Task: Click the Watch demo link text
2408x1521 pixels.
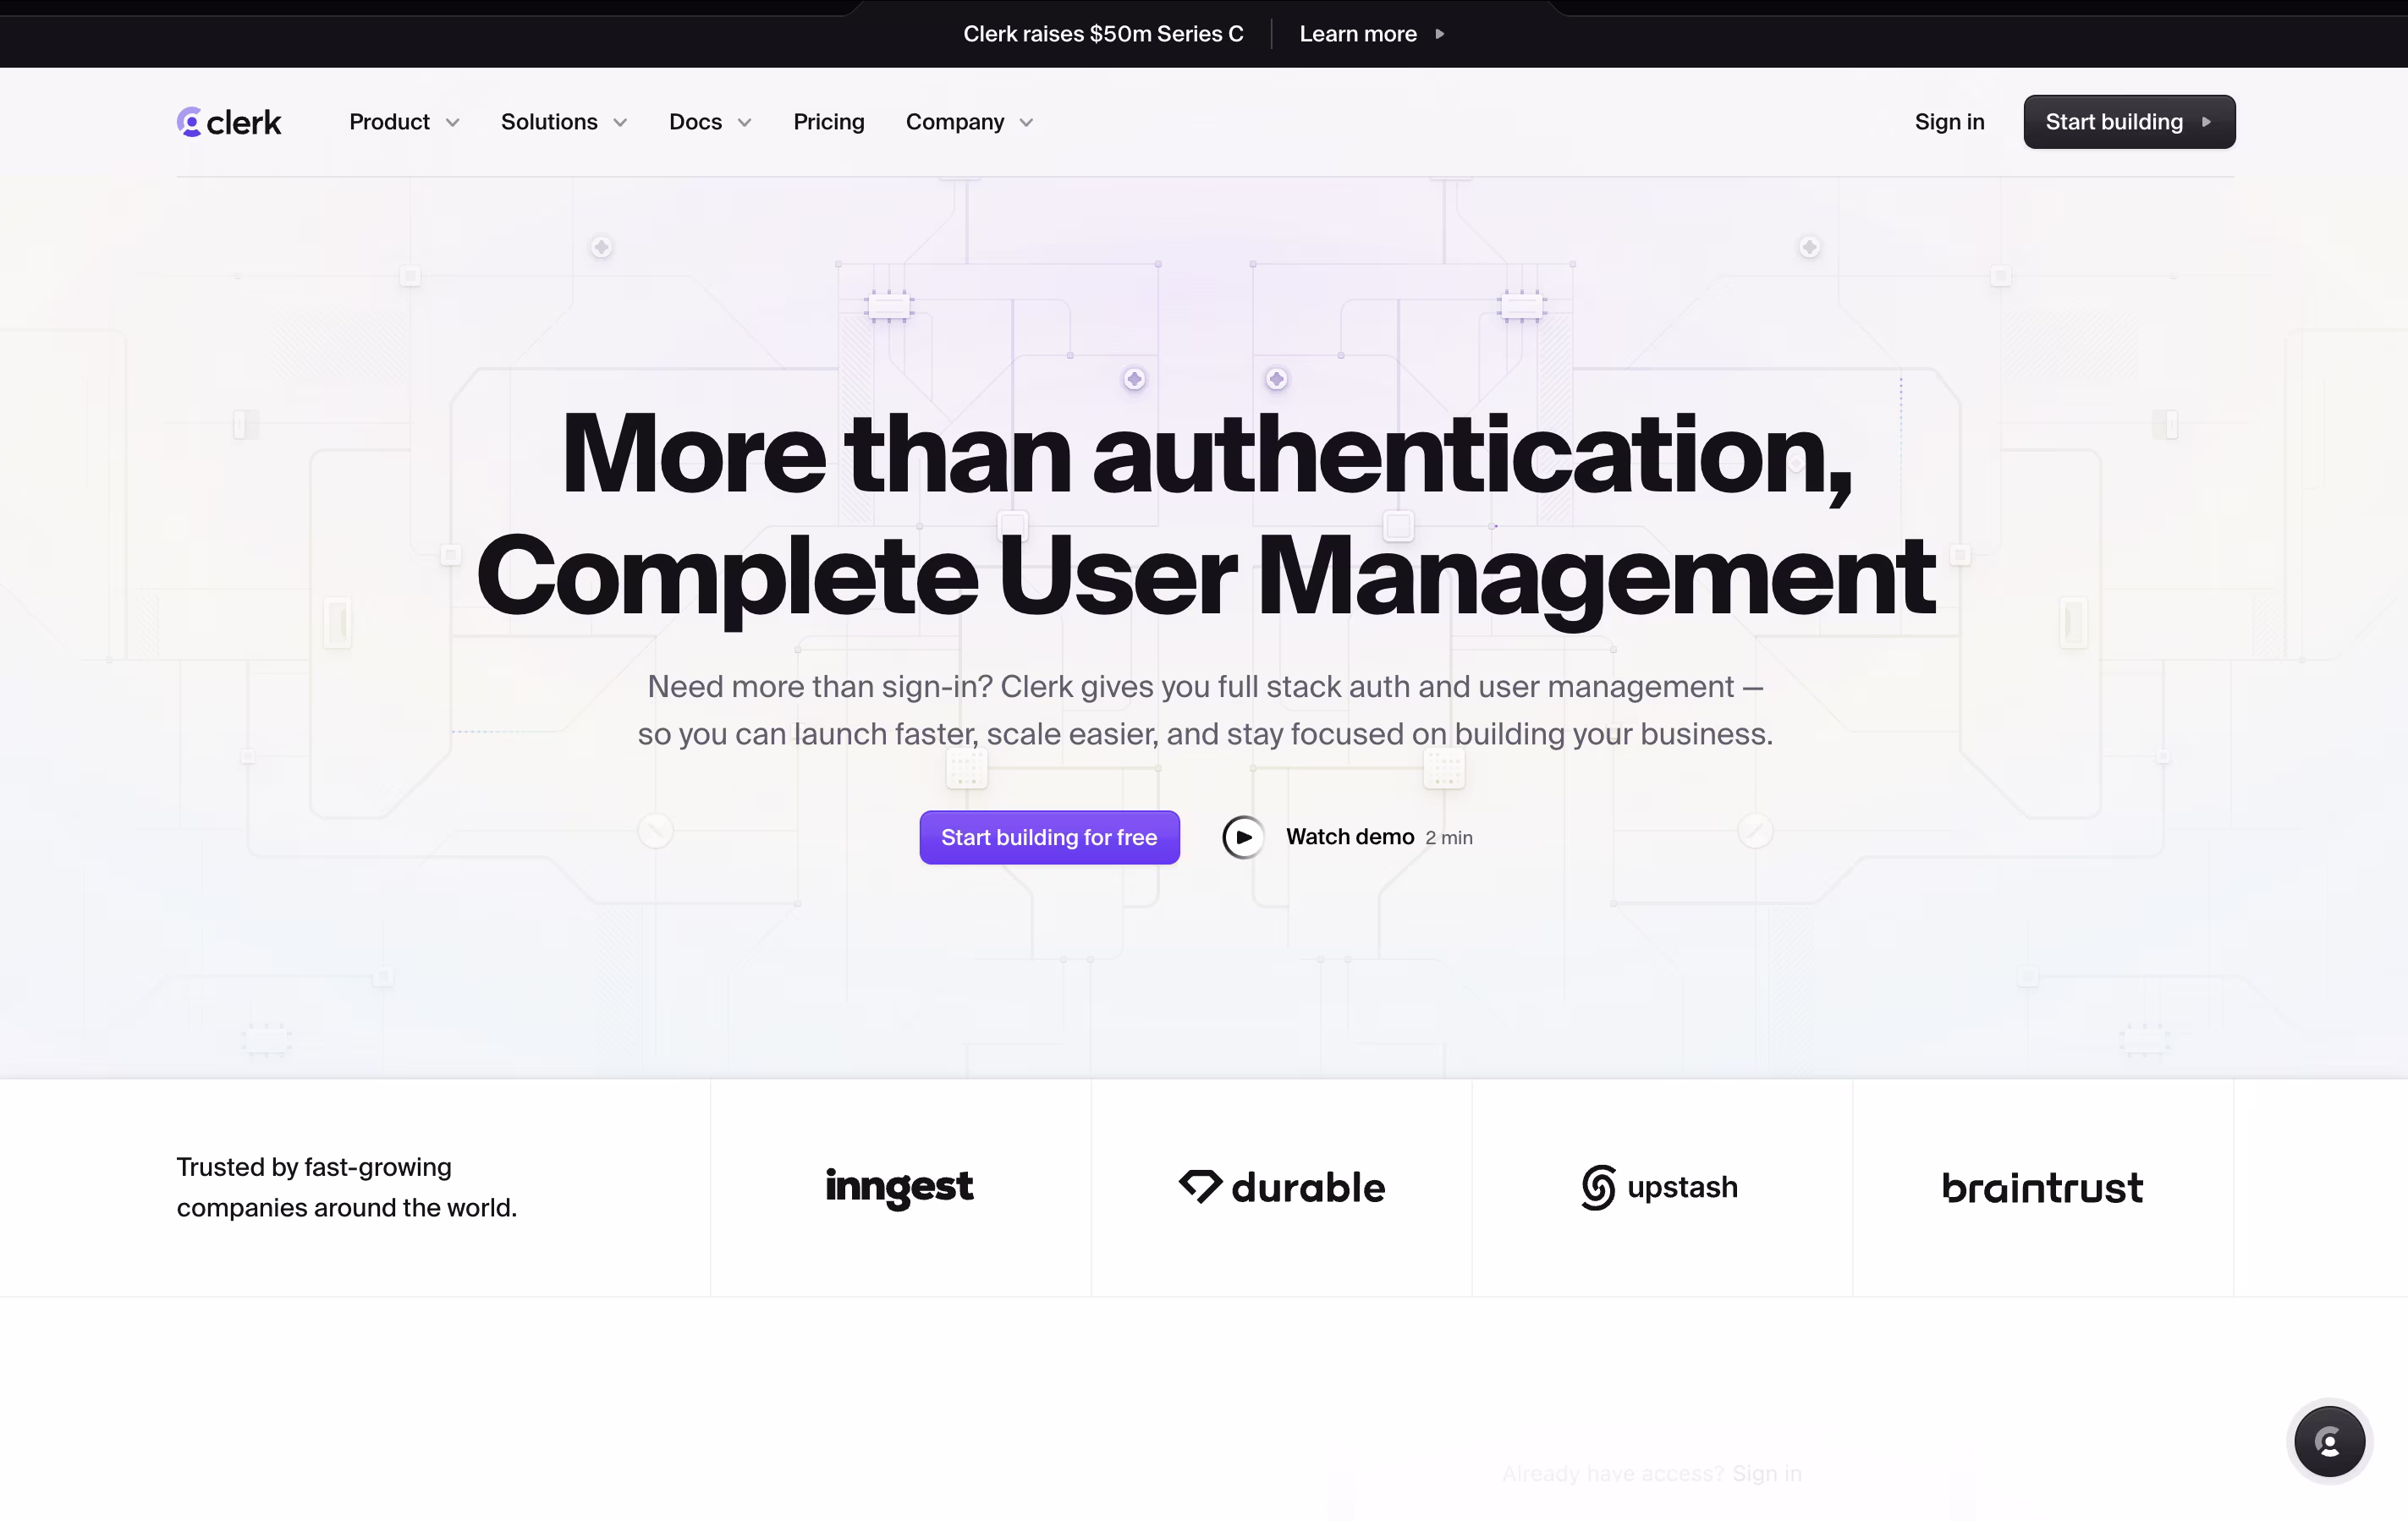Action: 1350,837
